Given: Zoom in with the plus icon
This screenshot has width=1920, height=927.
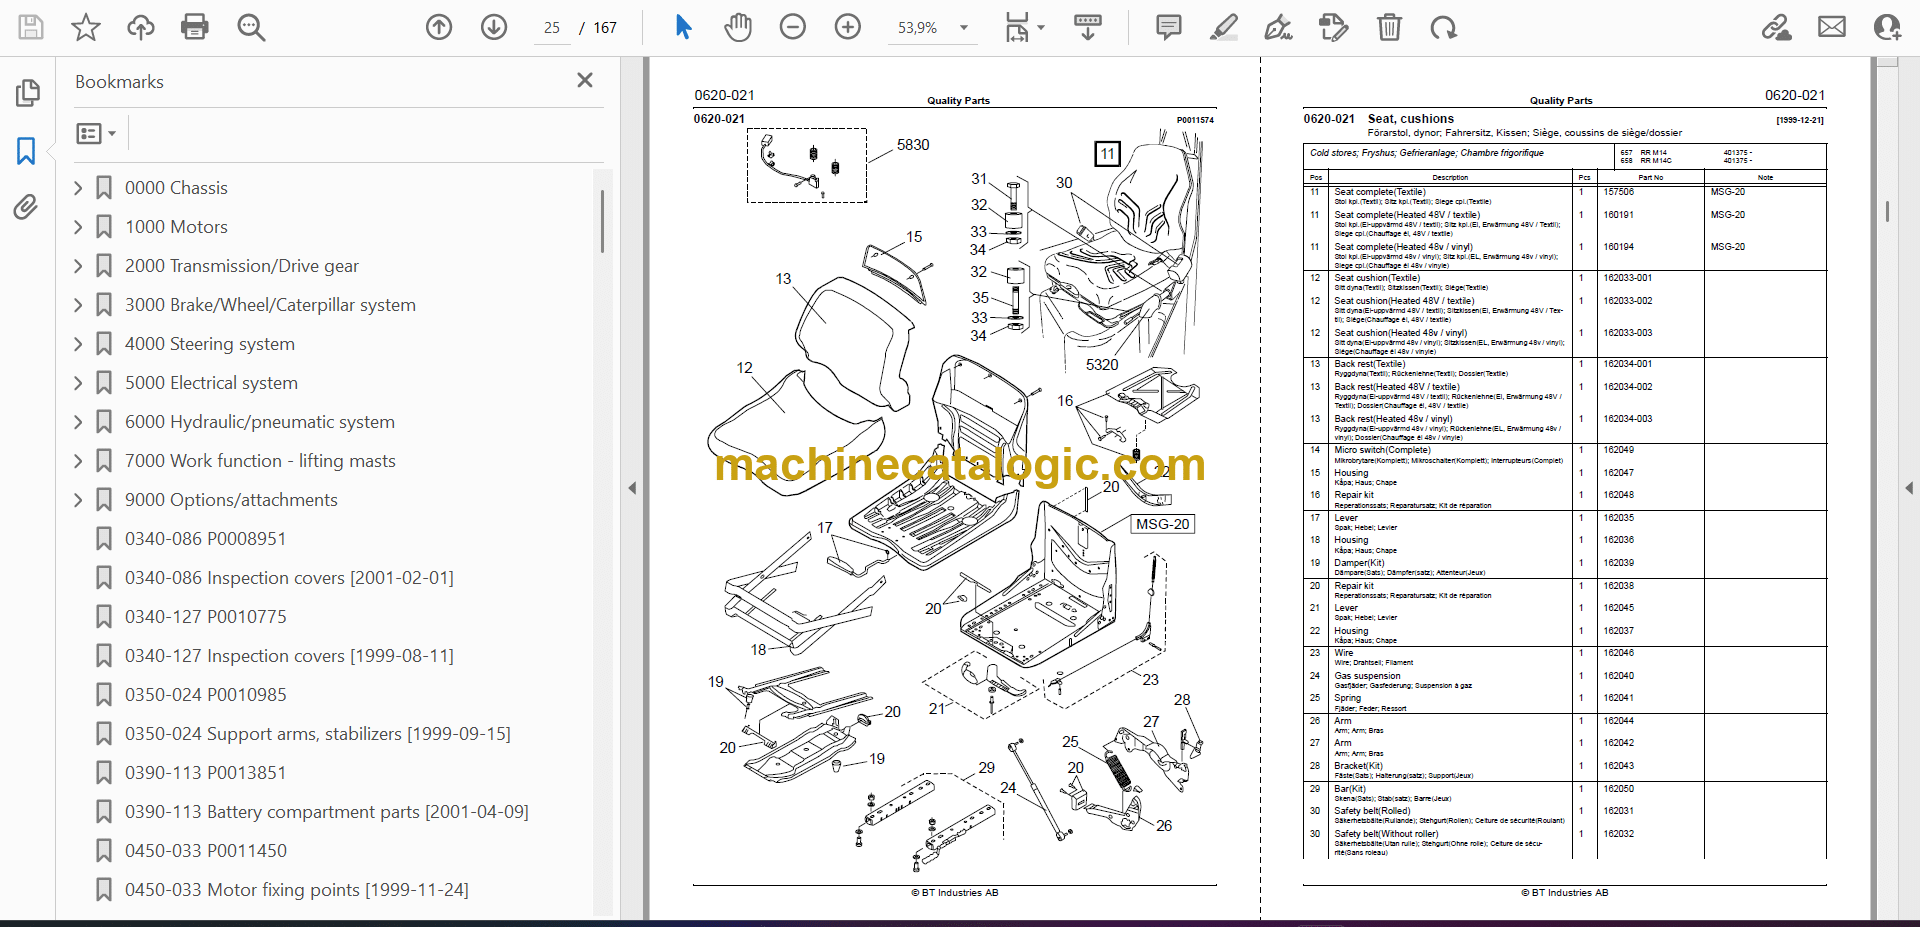Looking at the screenshot, I should pos(848,27).
